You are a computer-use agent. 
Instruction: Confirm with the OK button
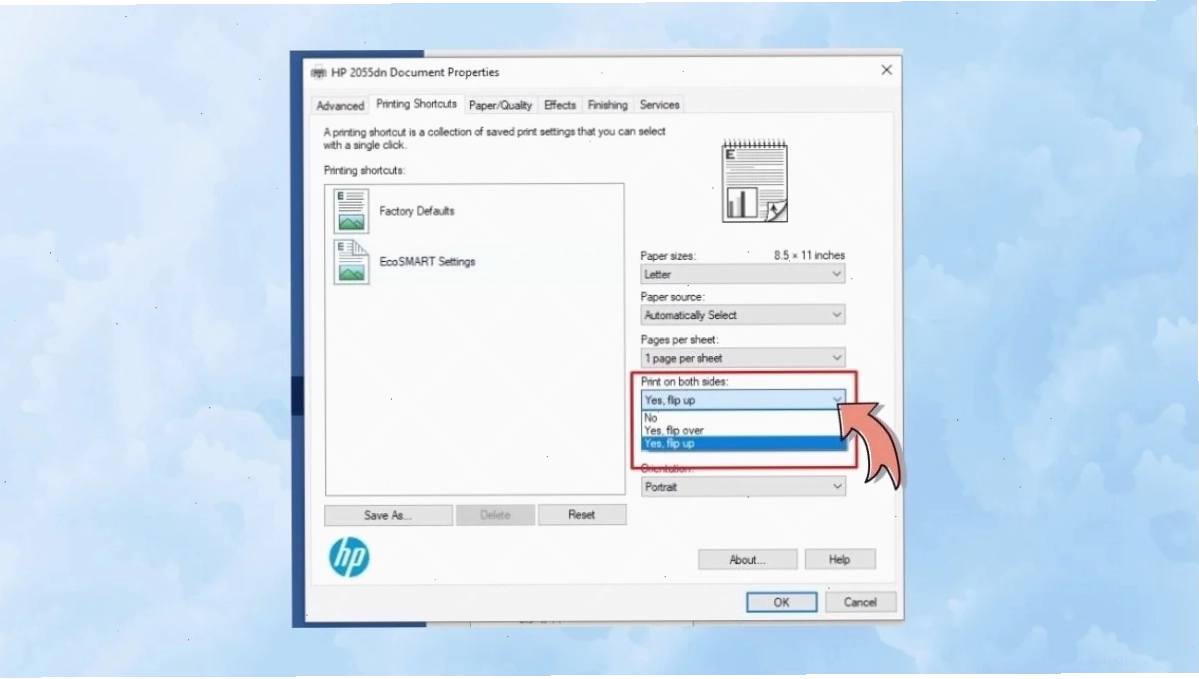781,603
